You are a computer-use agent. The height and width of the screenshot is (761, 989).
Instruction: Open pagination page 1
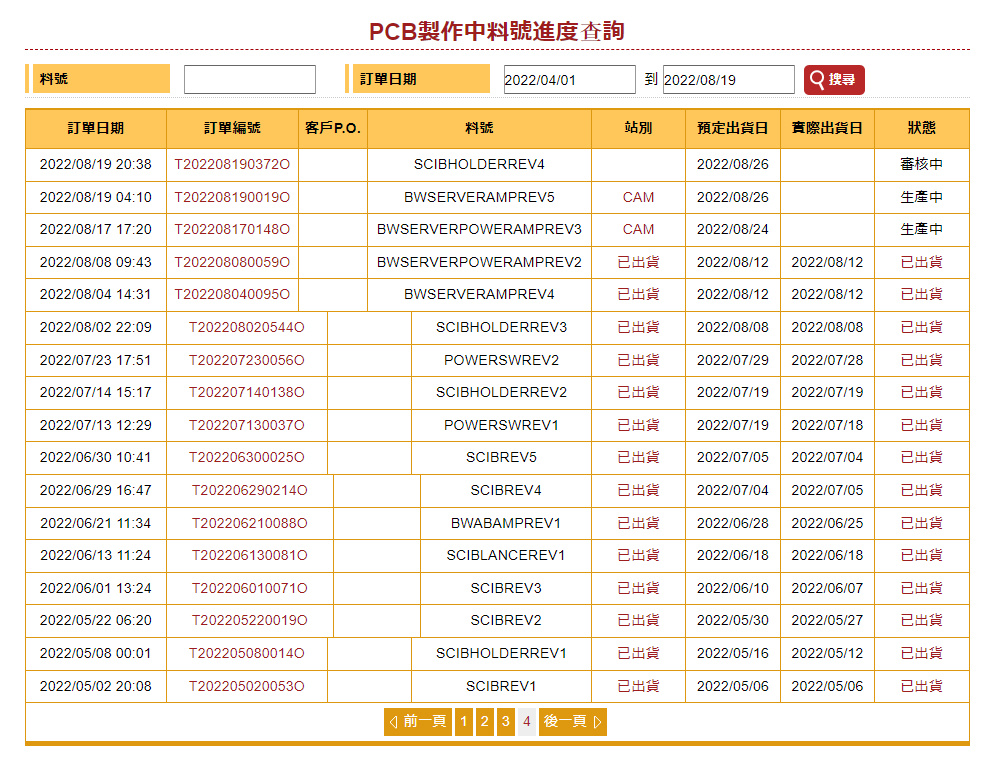point(464,721)
